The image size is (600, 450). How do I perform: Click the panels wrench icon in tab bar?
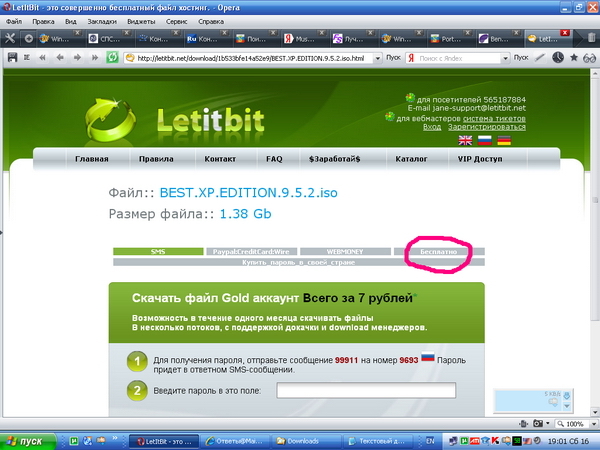(x=10, y=38)
